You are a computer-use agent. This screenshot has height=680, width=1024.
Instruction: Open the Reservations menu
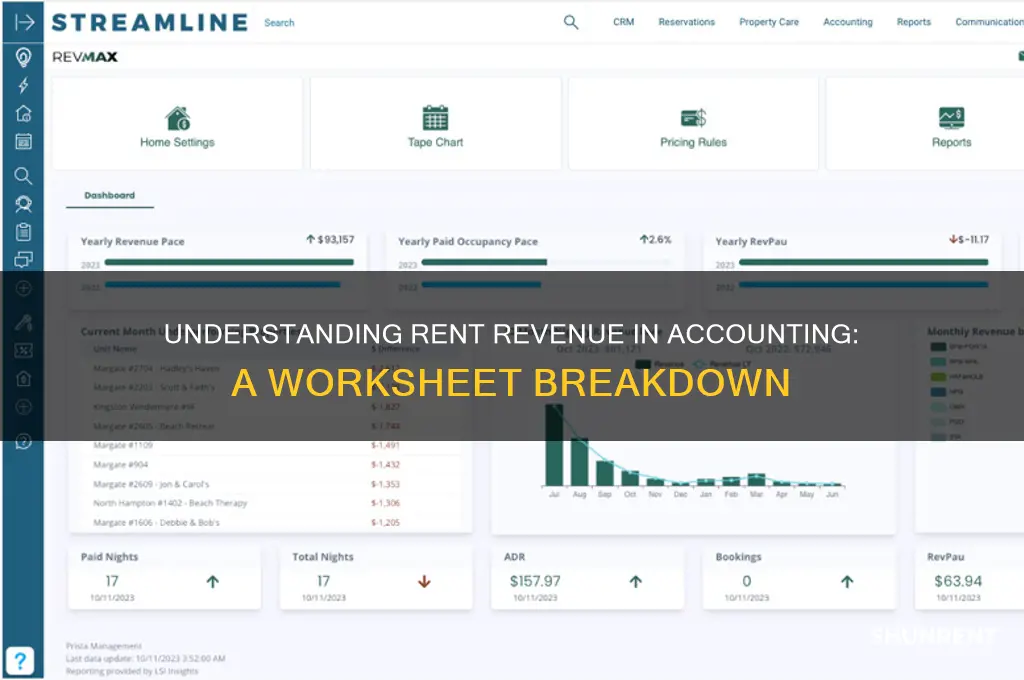(686, 22)
